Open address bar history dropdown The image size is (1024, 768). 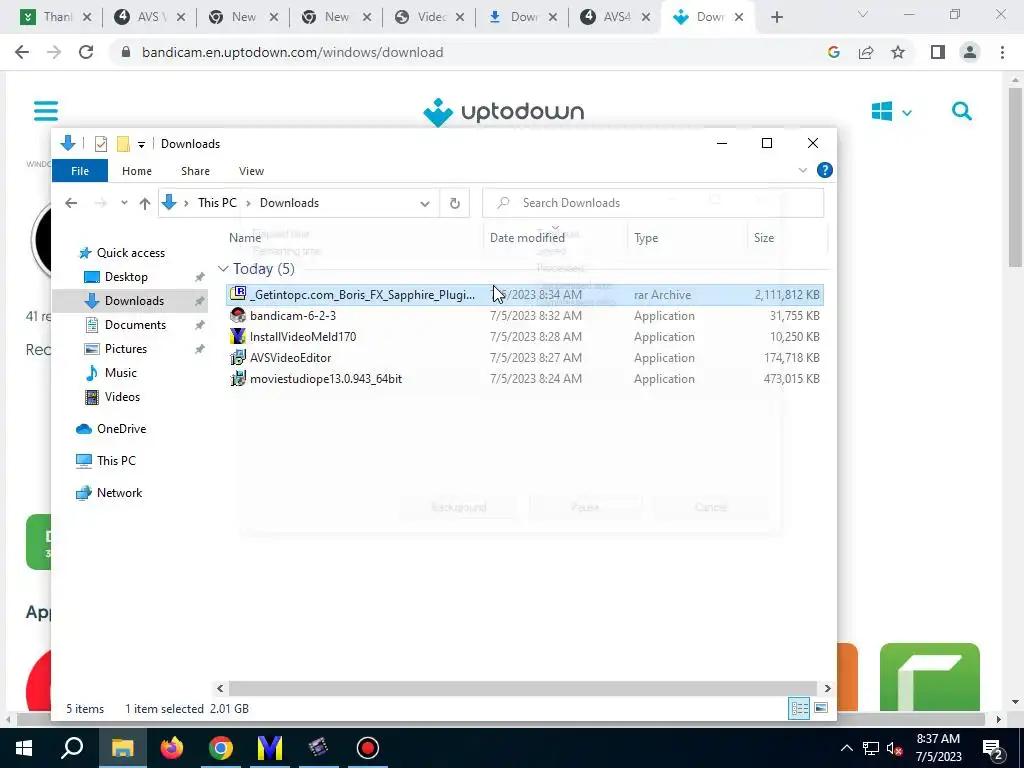424,203
